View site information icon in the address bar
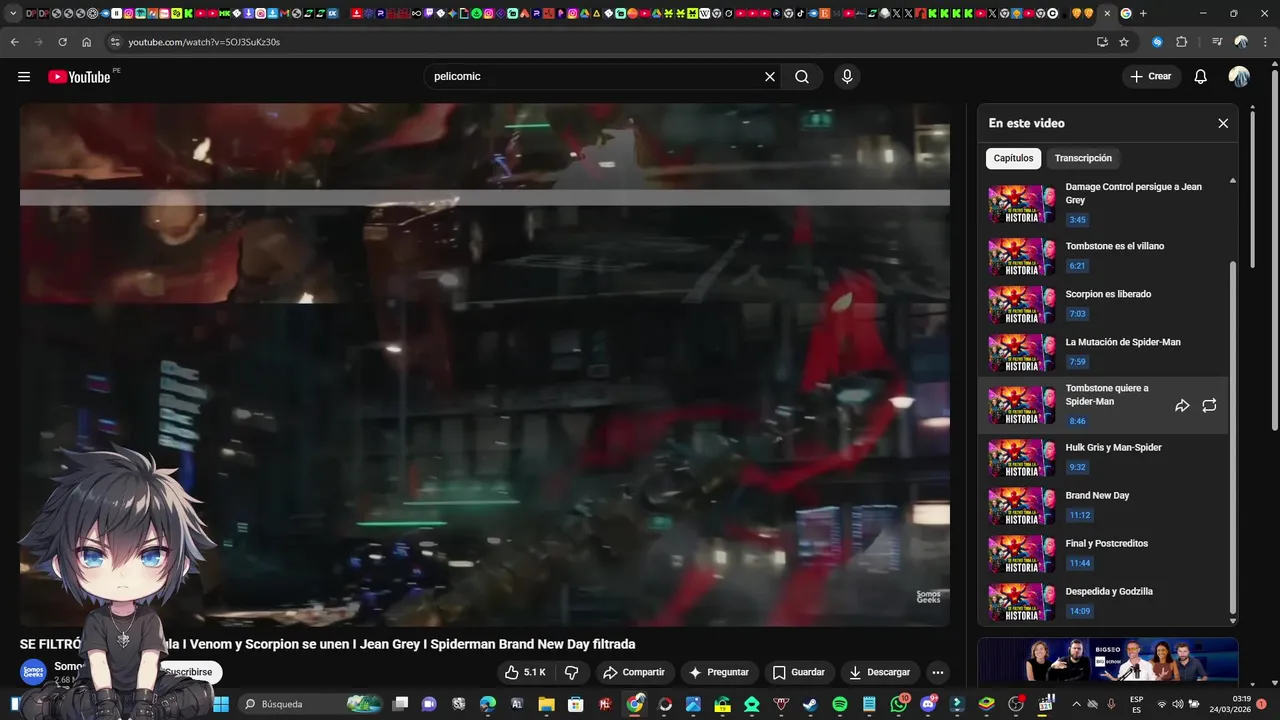The image size is (1280, 720). [x=115, y=42]
